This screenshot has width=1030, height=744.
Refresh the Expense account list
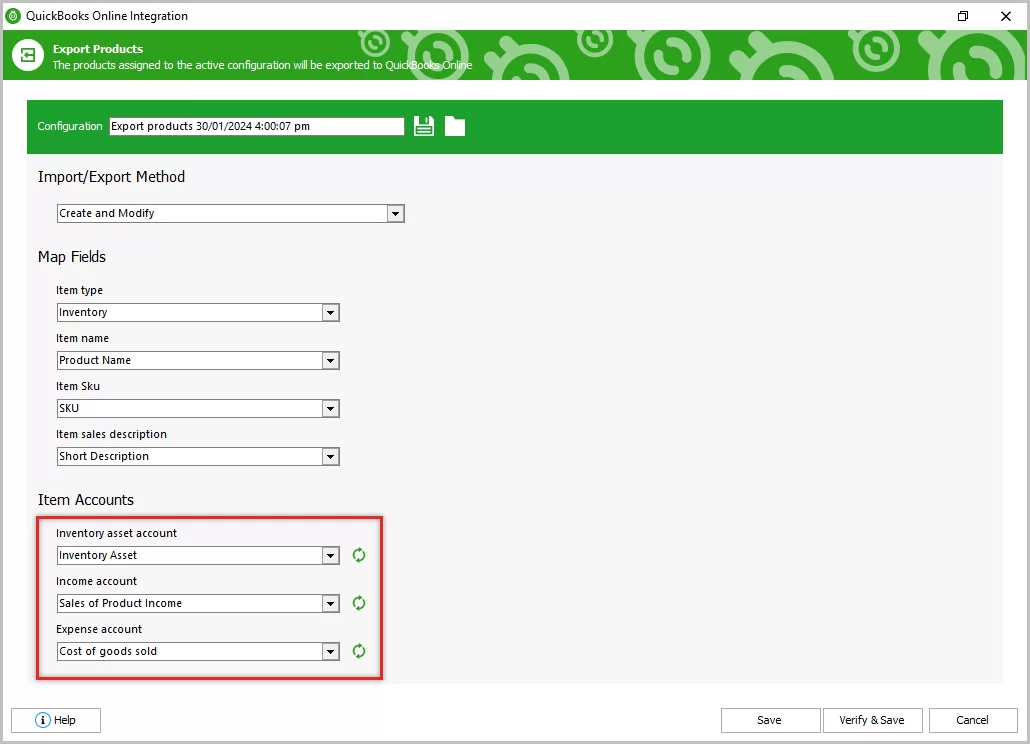(x=358, y=651)
